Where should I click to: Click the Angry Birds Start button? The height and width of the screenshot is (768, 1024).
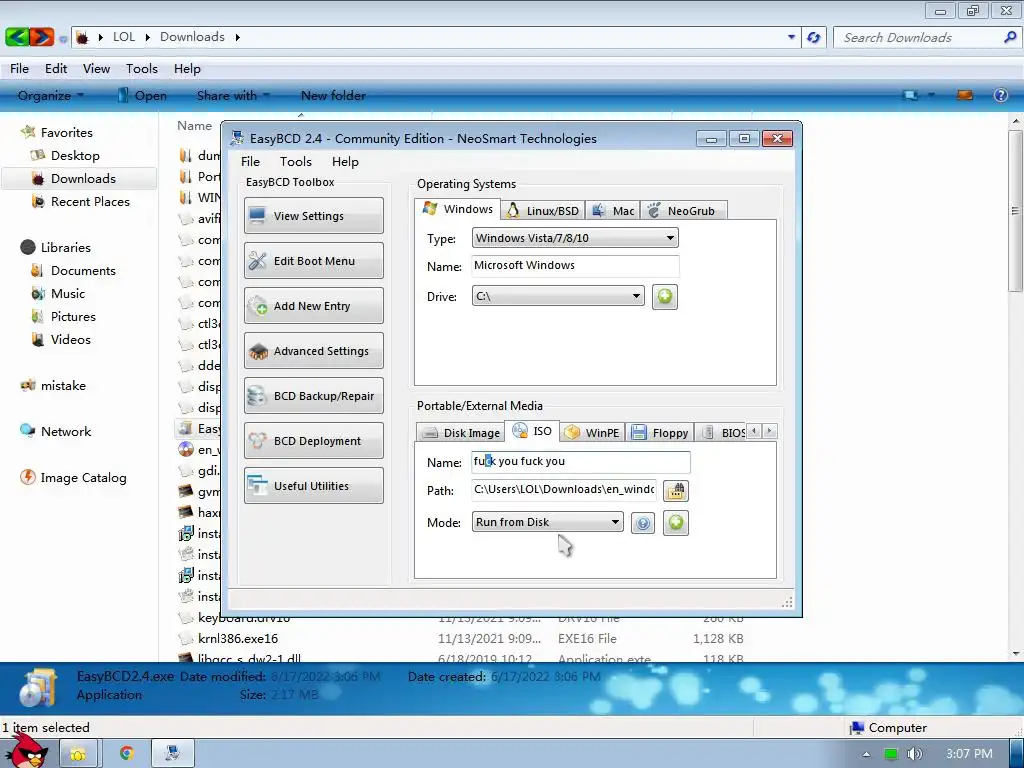point(25,752)
